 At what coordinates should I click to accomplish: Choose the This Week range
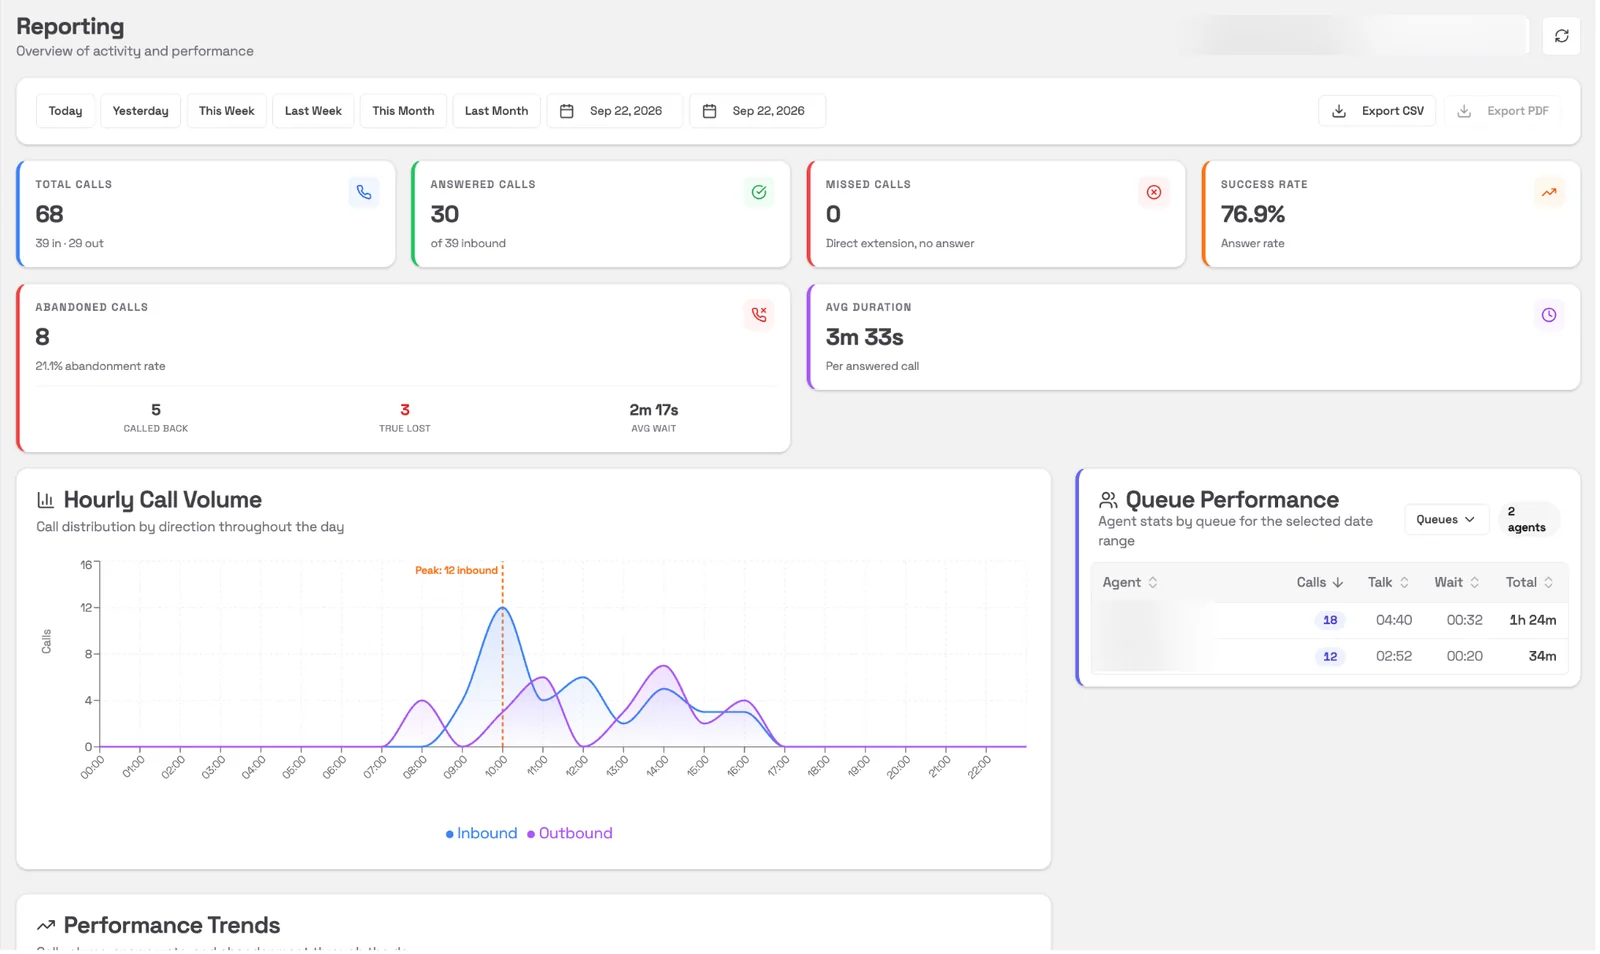tap(227, 111)
